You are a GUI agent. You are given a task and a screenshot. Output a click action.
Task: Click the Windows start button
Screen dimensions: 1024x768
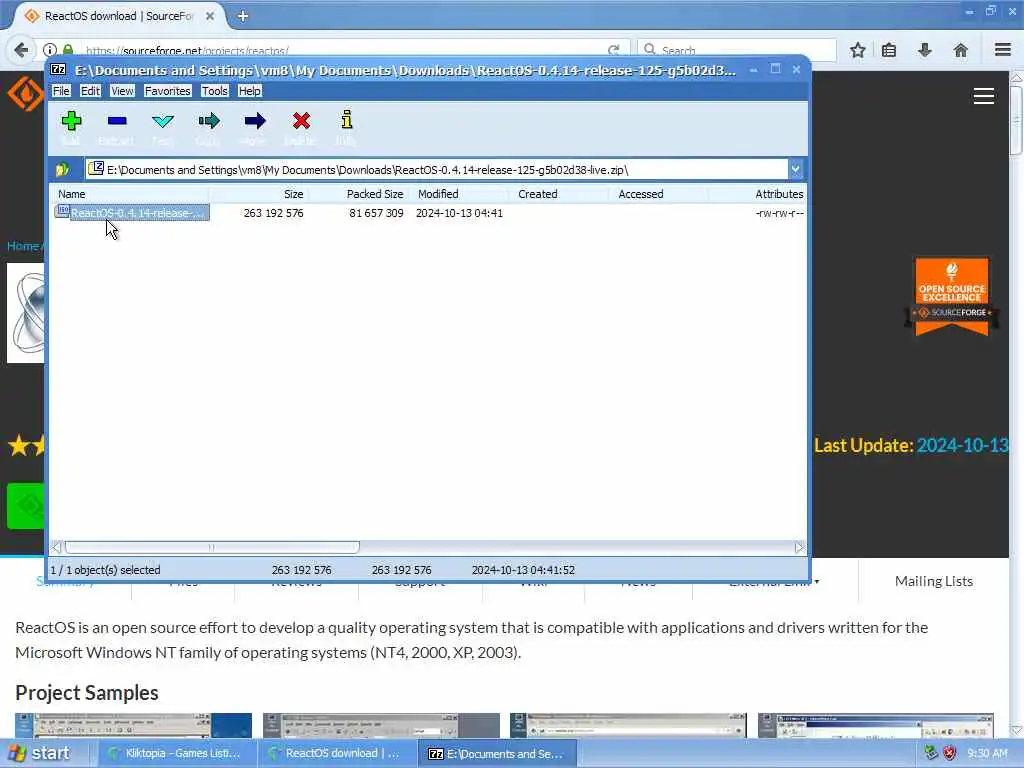[39, 754]
